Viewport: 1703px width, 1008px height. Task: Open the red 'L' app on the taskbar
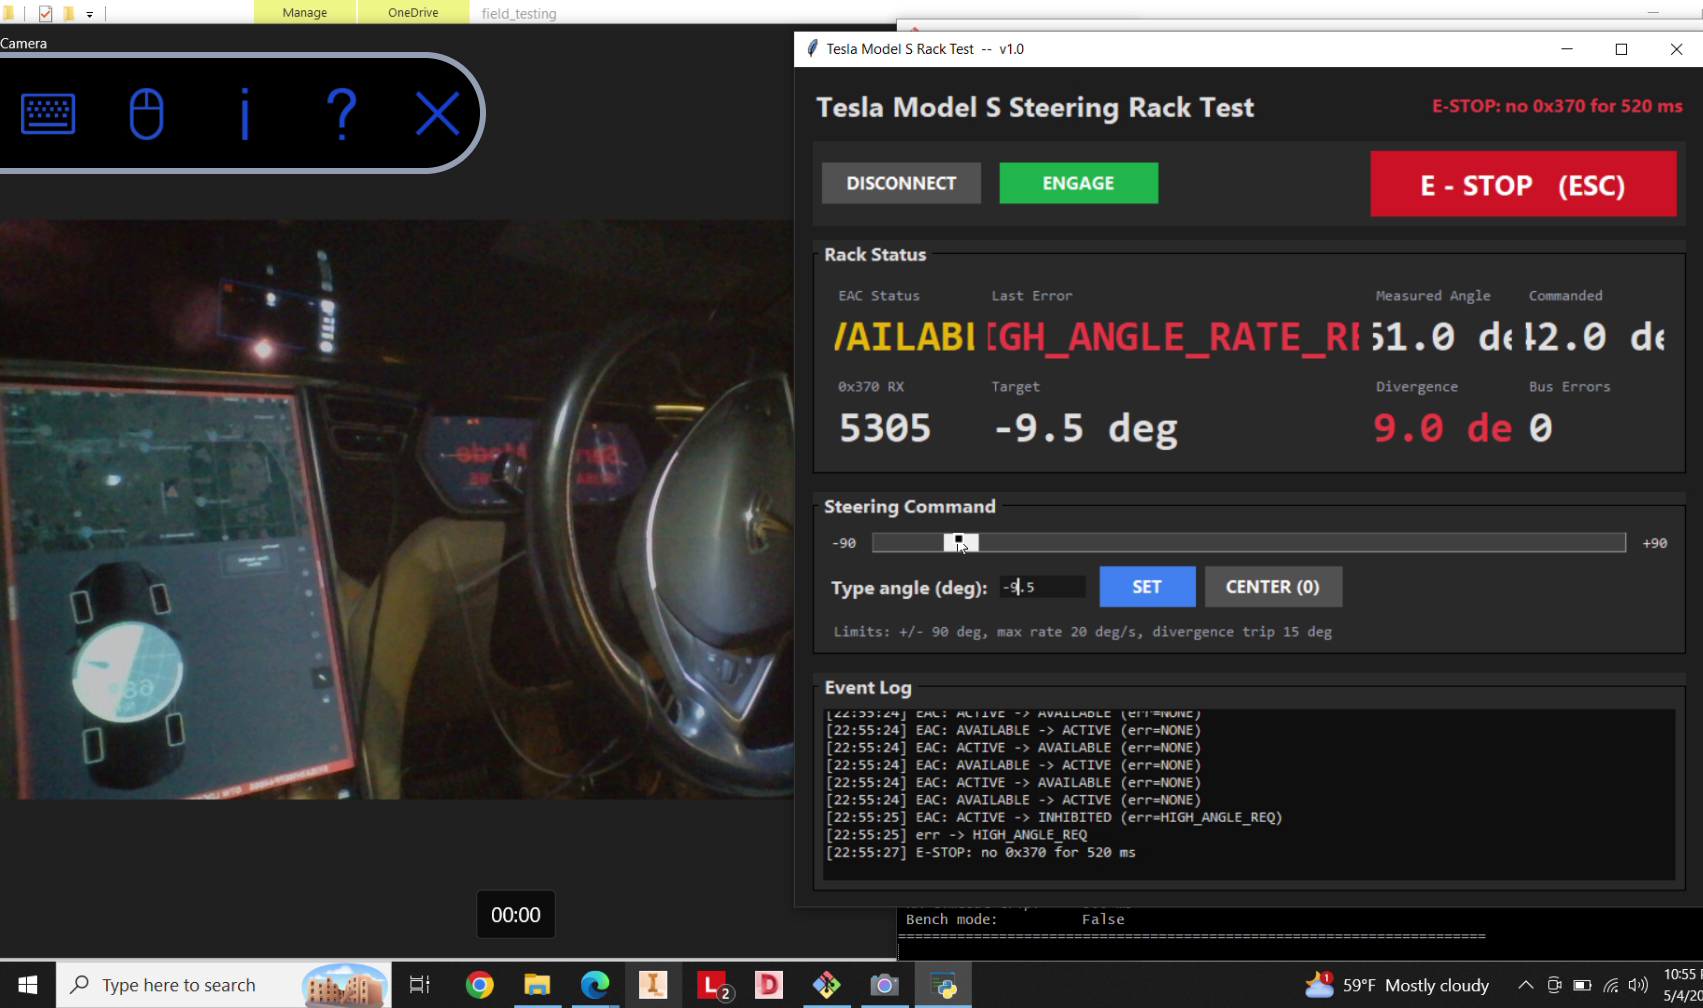(x=713, y=985)
